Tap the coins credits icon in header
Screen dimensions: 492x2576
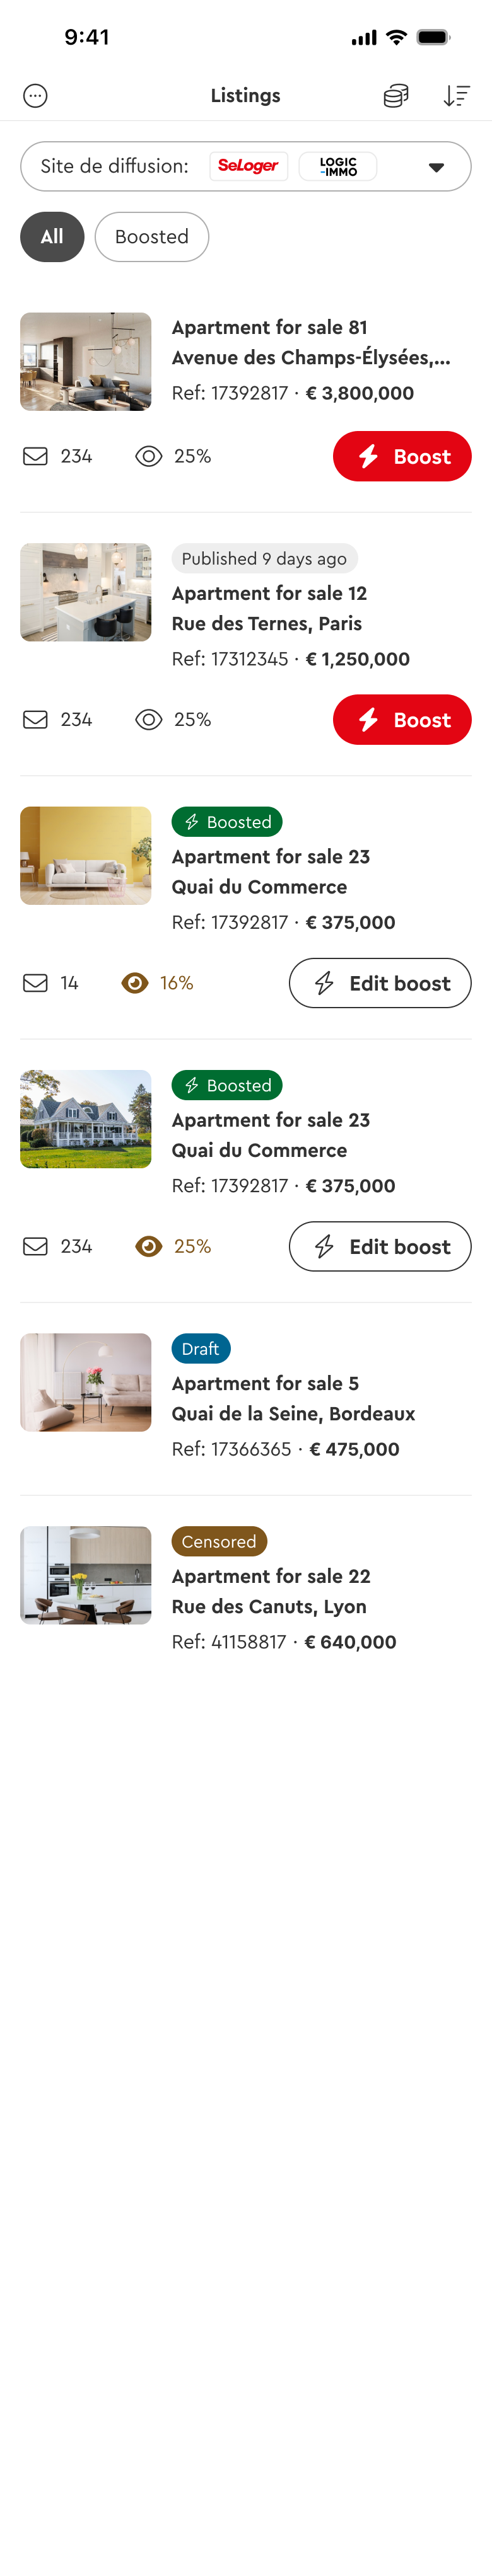point(396,96)
